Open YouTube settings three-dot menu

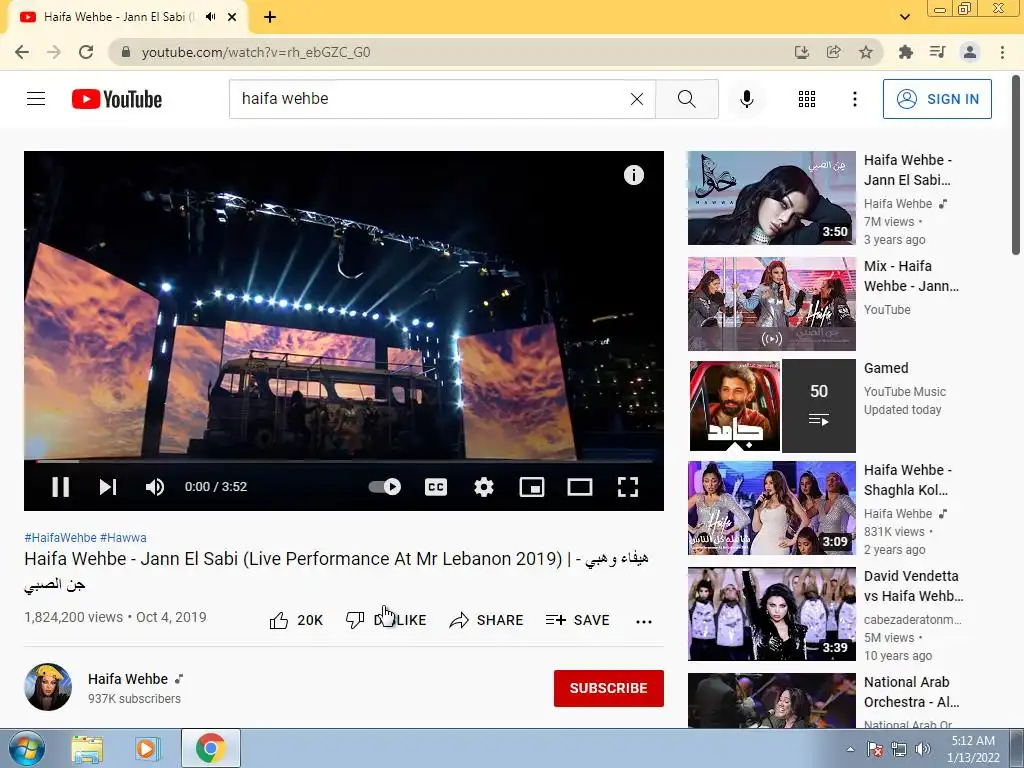pyautogui.click(x=854, y=99)
